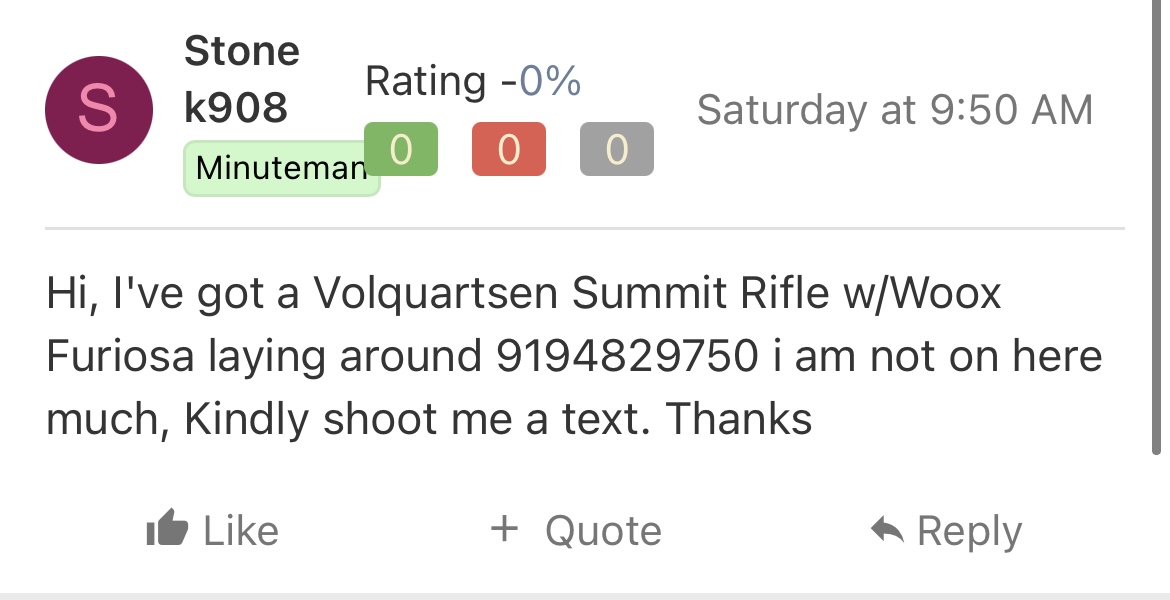The height and width of the screenshot is (600, 1170).
Task: Click the phone number 9194829750 in post
Action: point(627,355)
